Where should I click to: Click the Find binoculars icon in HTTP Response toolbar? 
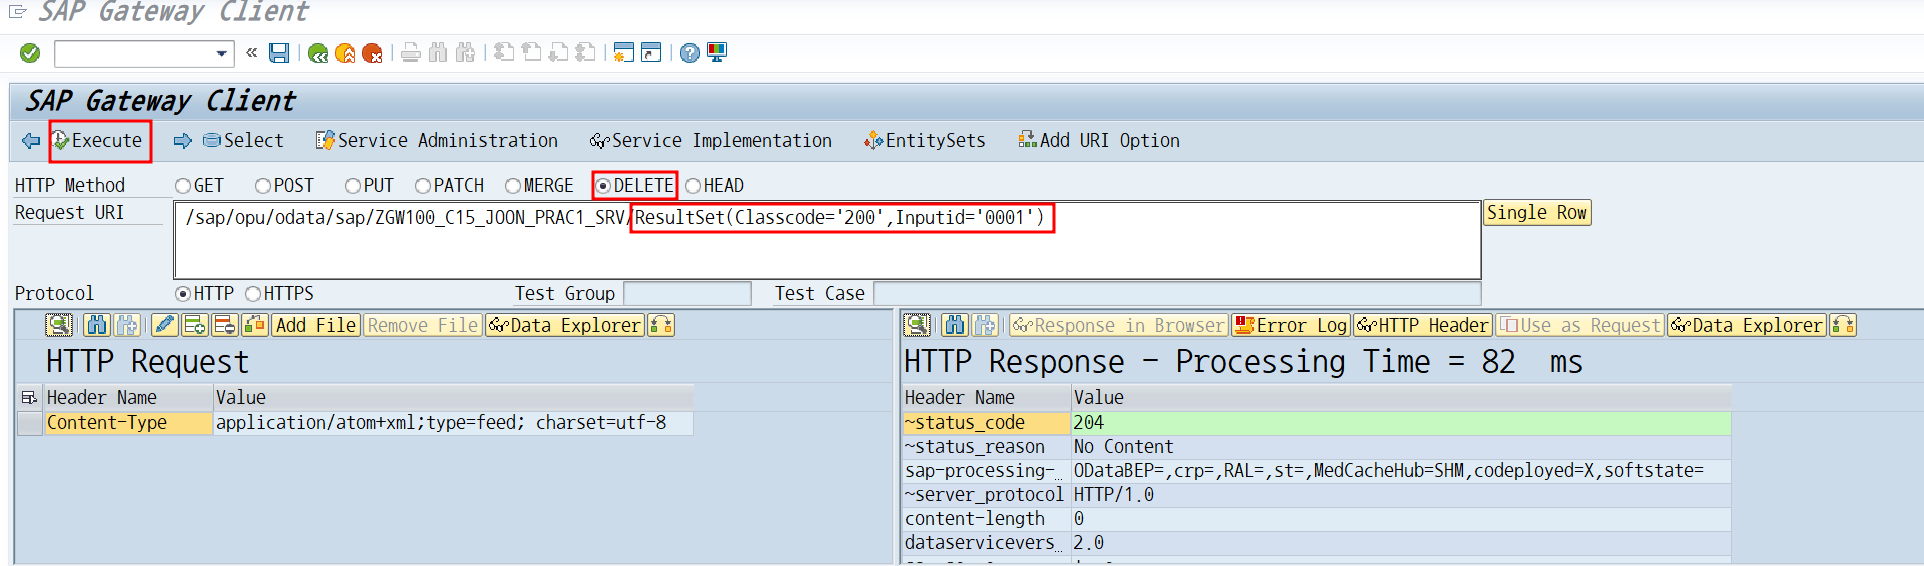pyautogui.click(x=955, y=325)
